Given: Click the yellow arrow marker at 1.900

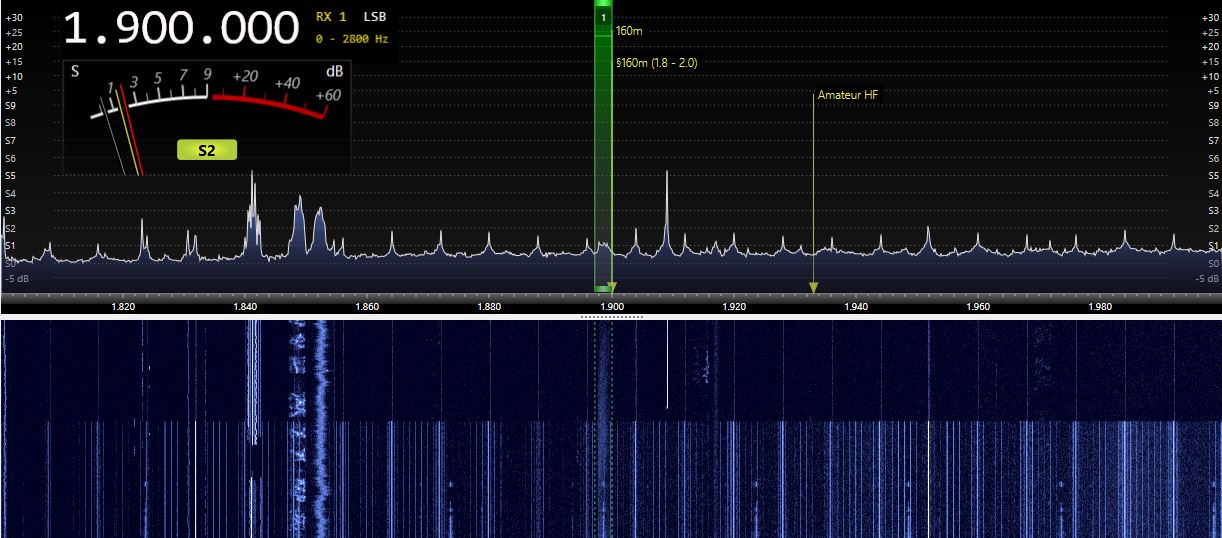Looking at the screenshot, I should tap(612, 288).
